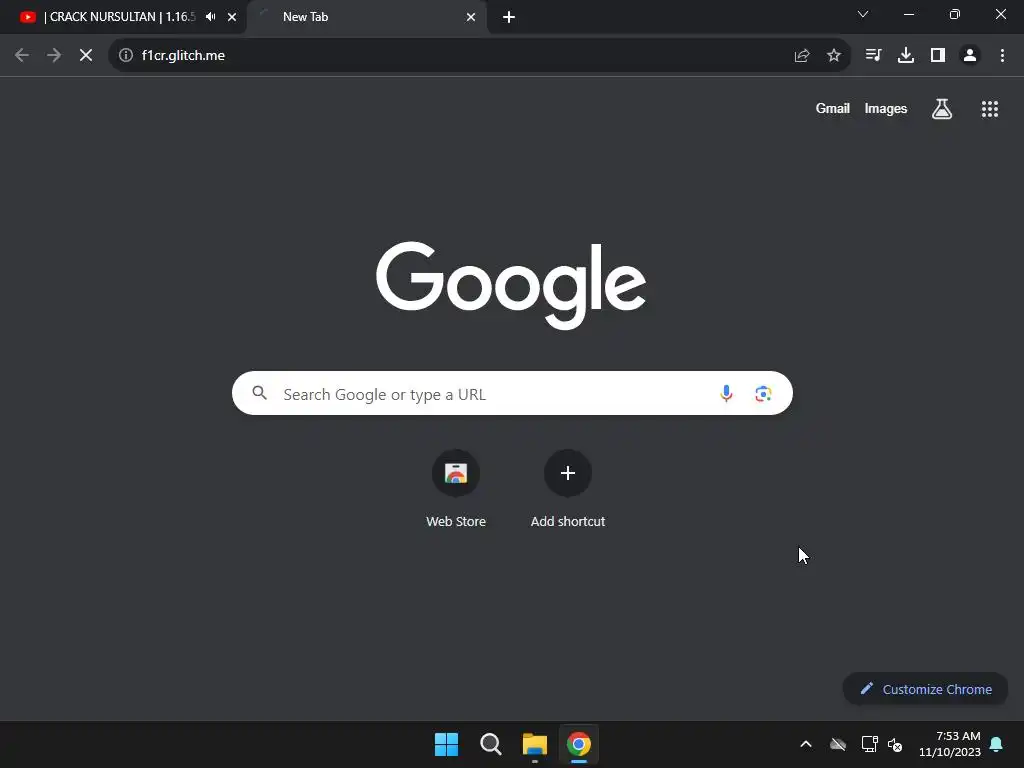Show the side panel
The height and width of the screenshot is (768, 1024).
[938, 56]
